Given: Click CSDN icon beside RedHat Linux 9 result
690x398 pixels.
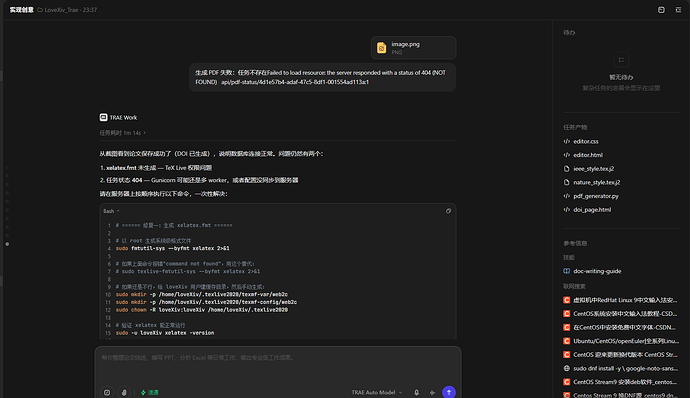Looking at the screenshot, I should (x=566, y=300).
